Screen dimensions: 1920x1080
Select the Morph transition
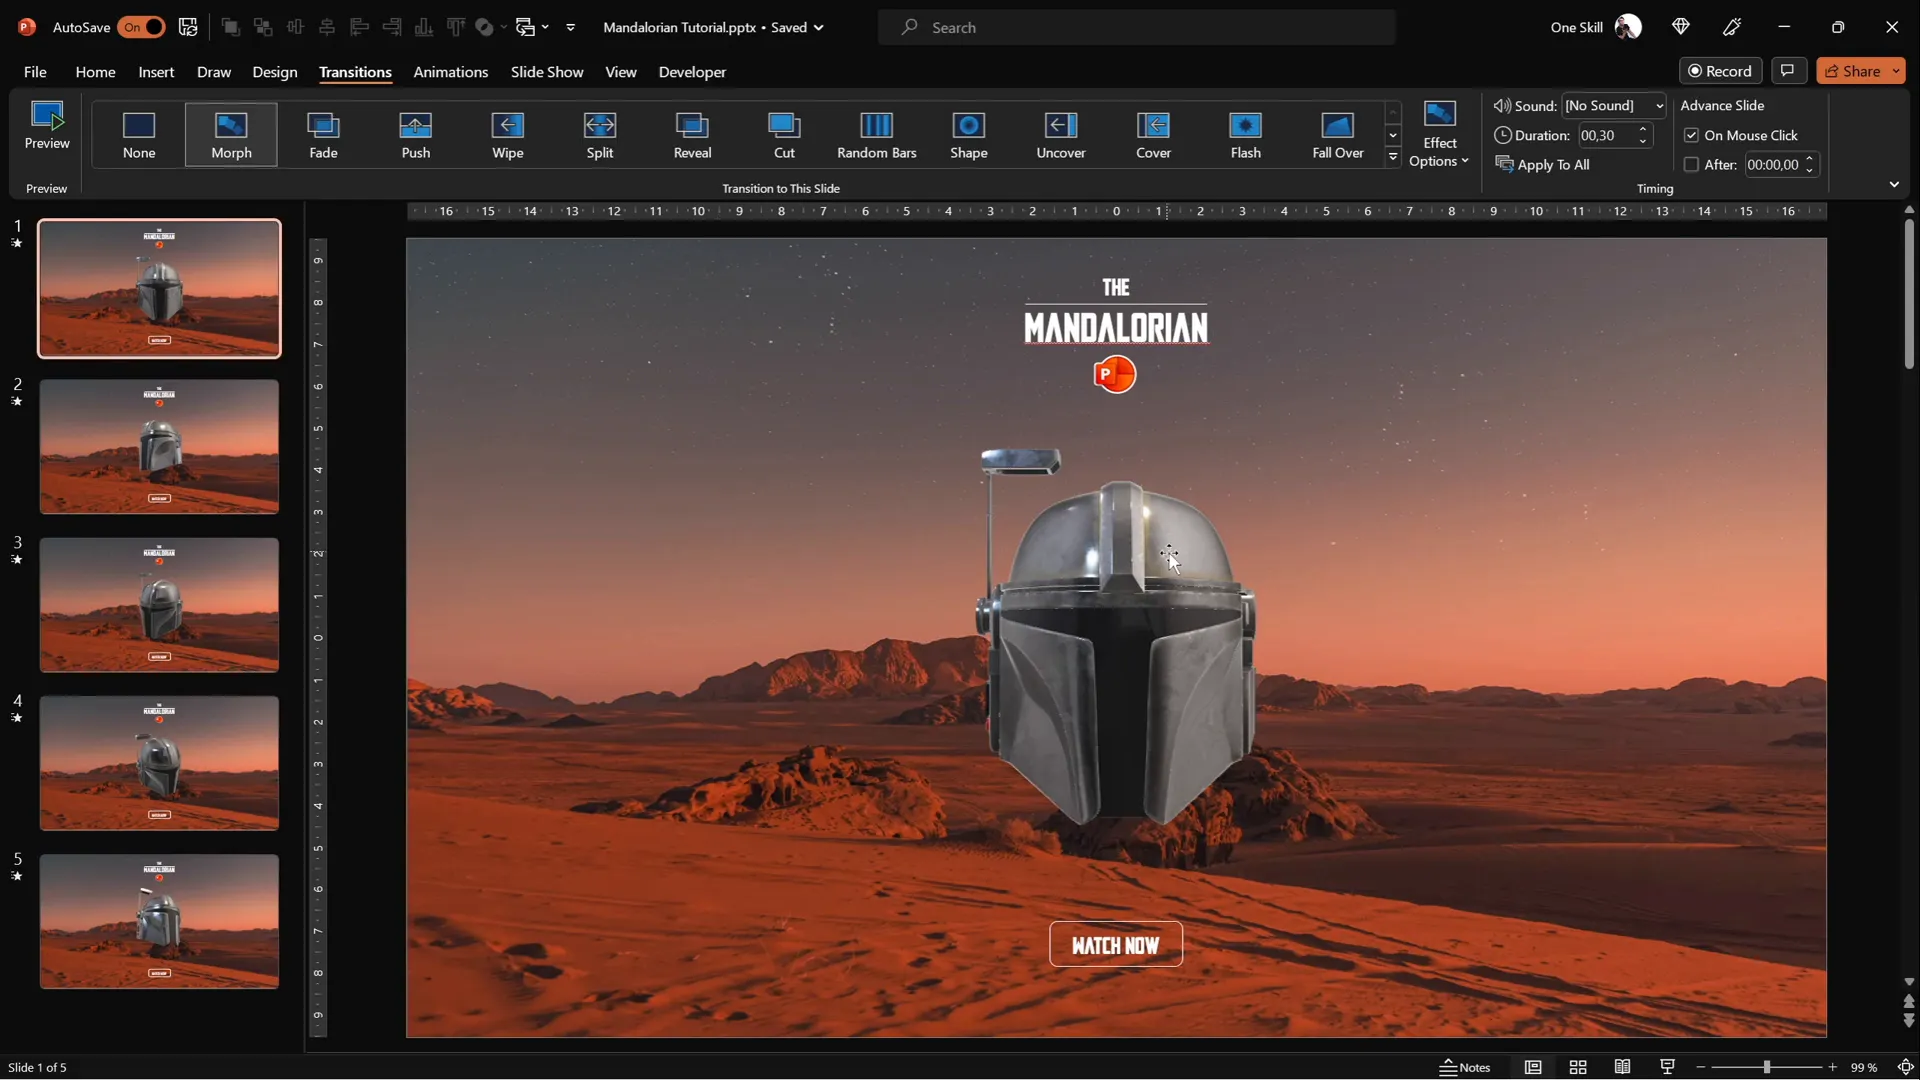click(x=231, y=135)
